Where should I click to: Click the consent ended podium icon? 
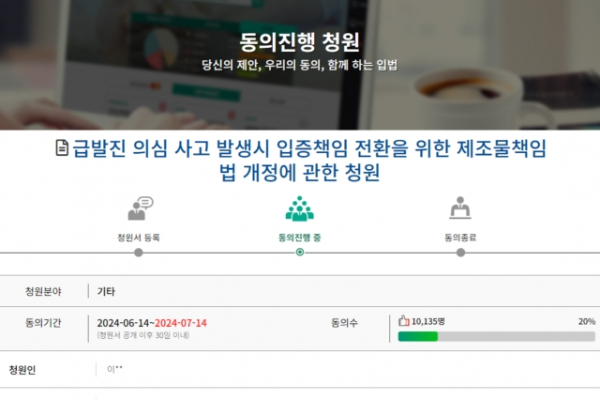(x=460, y=208)
